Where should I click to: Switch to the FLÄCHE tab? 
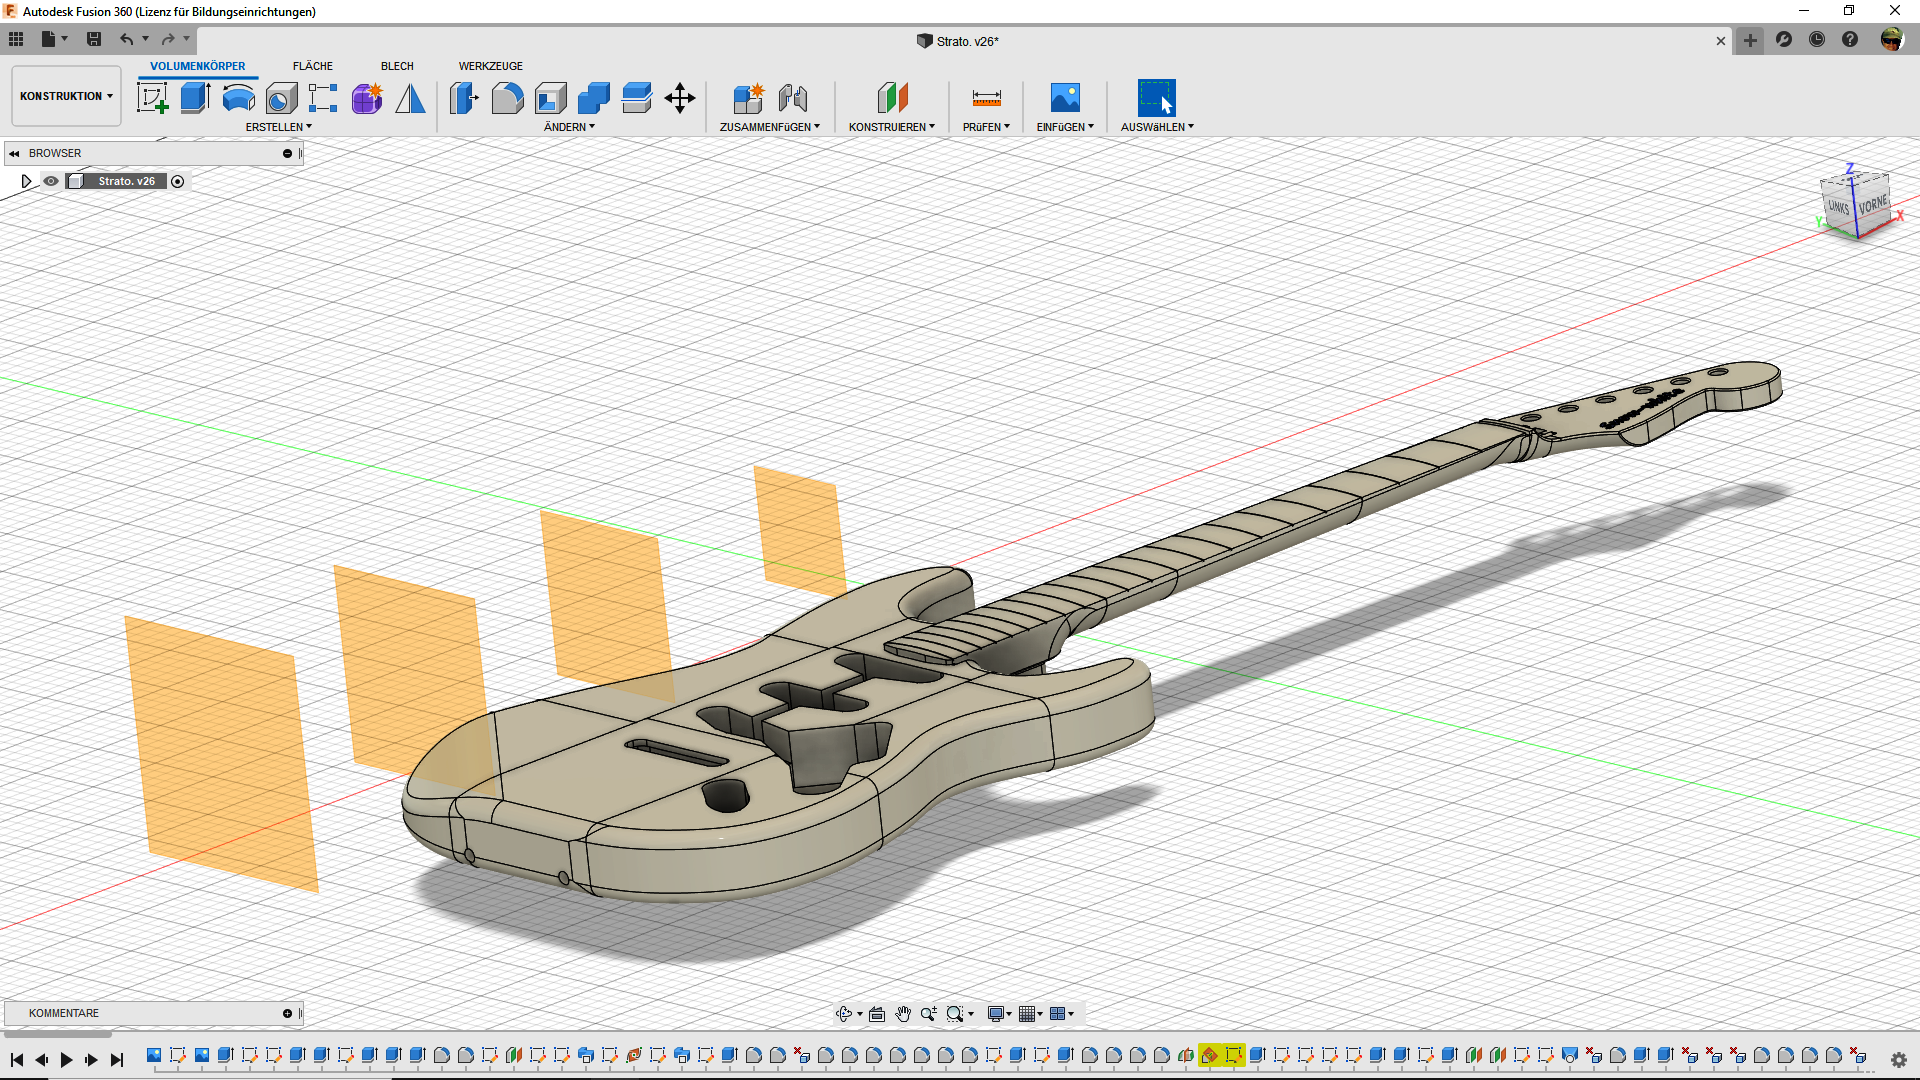[x=313, y=66]
